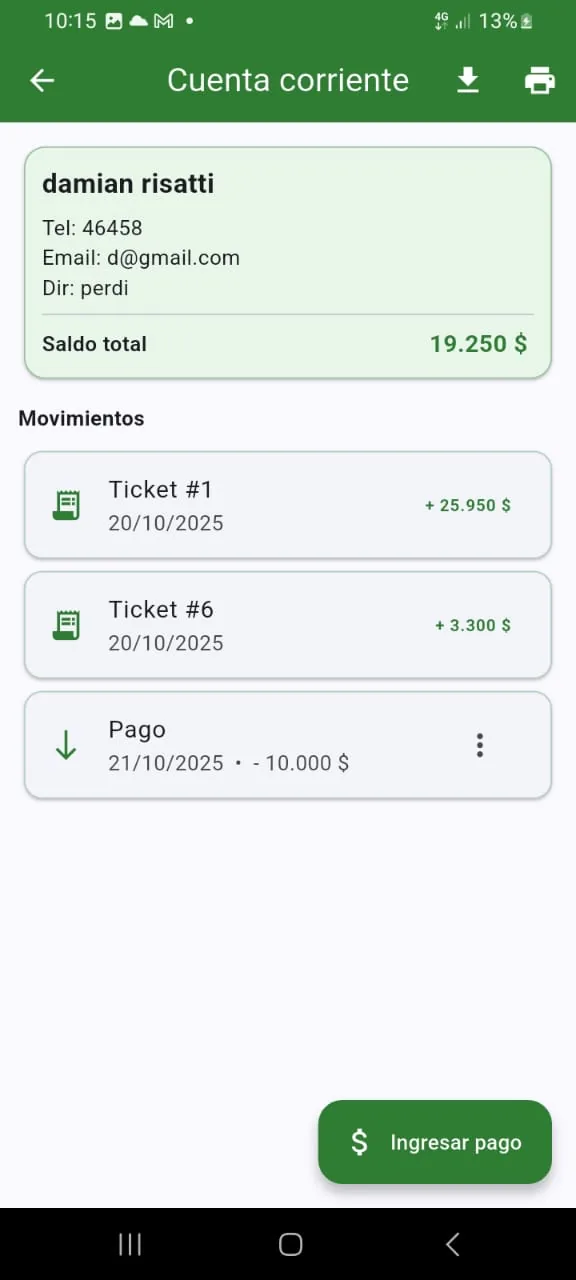Tap the recent apps navigation button
This screenshot has height=1280, width=576.
tap(130, 1244)
